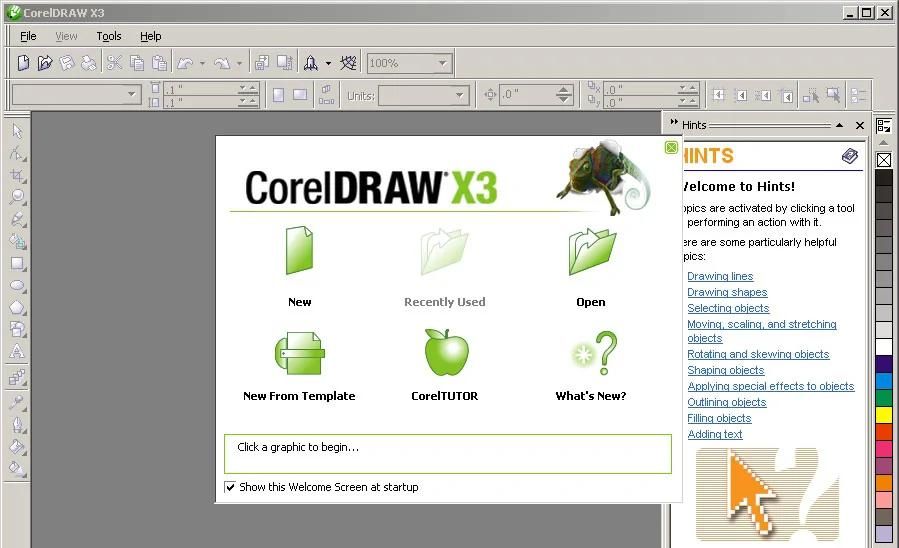This screenshot has width=899, height=548.
Task: Click the Undo arrow icon
Action: (185, 63)
